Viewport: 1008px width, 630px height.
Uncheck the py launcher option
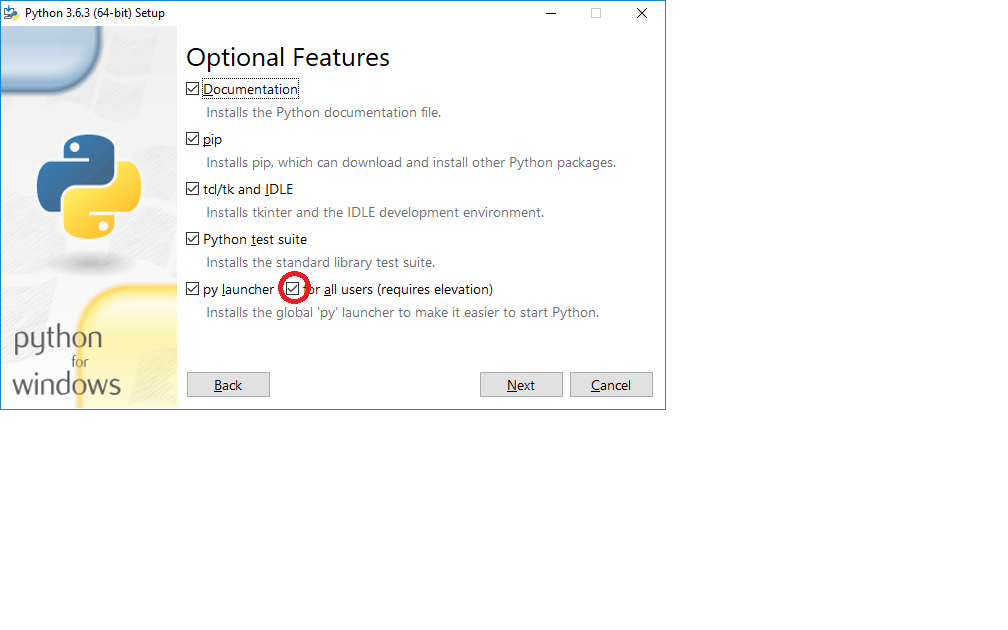192,288
